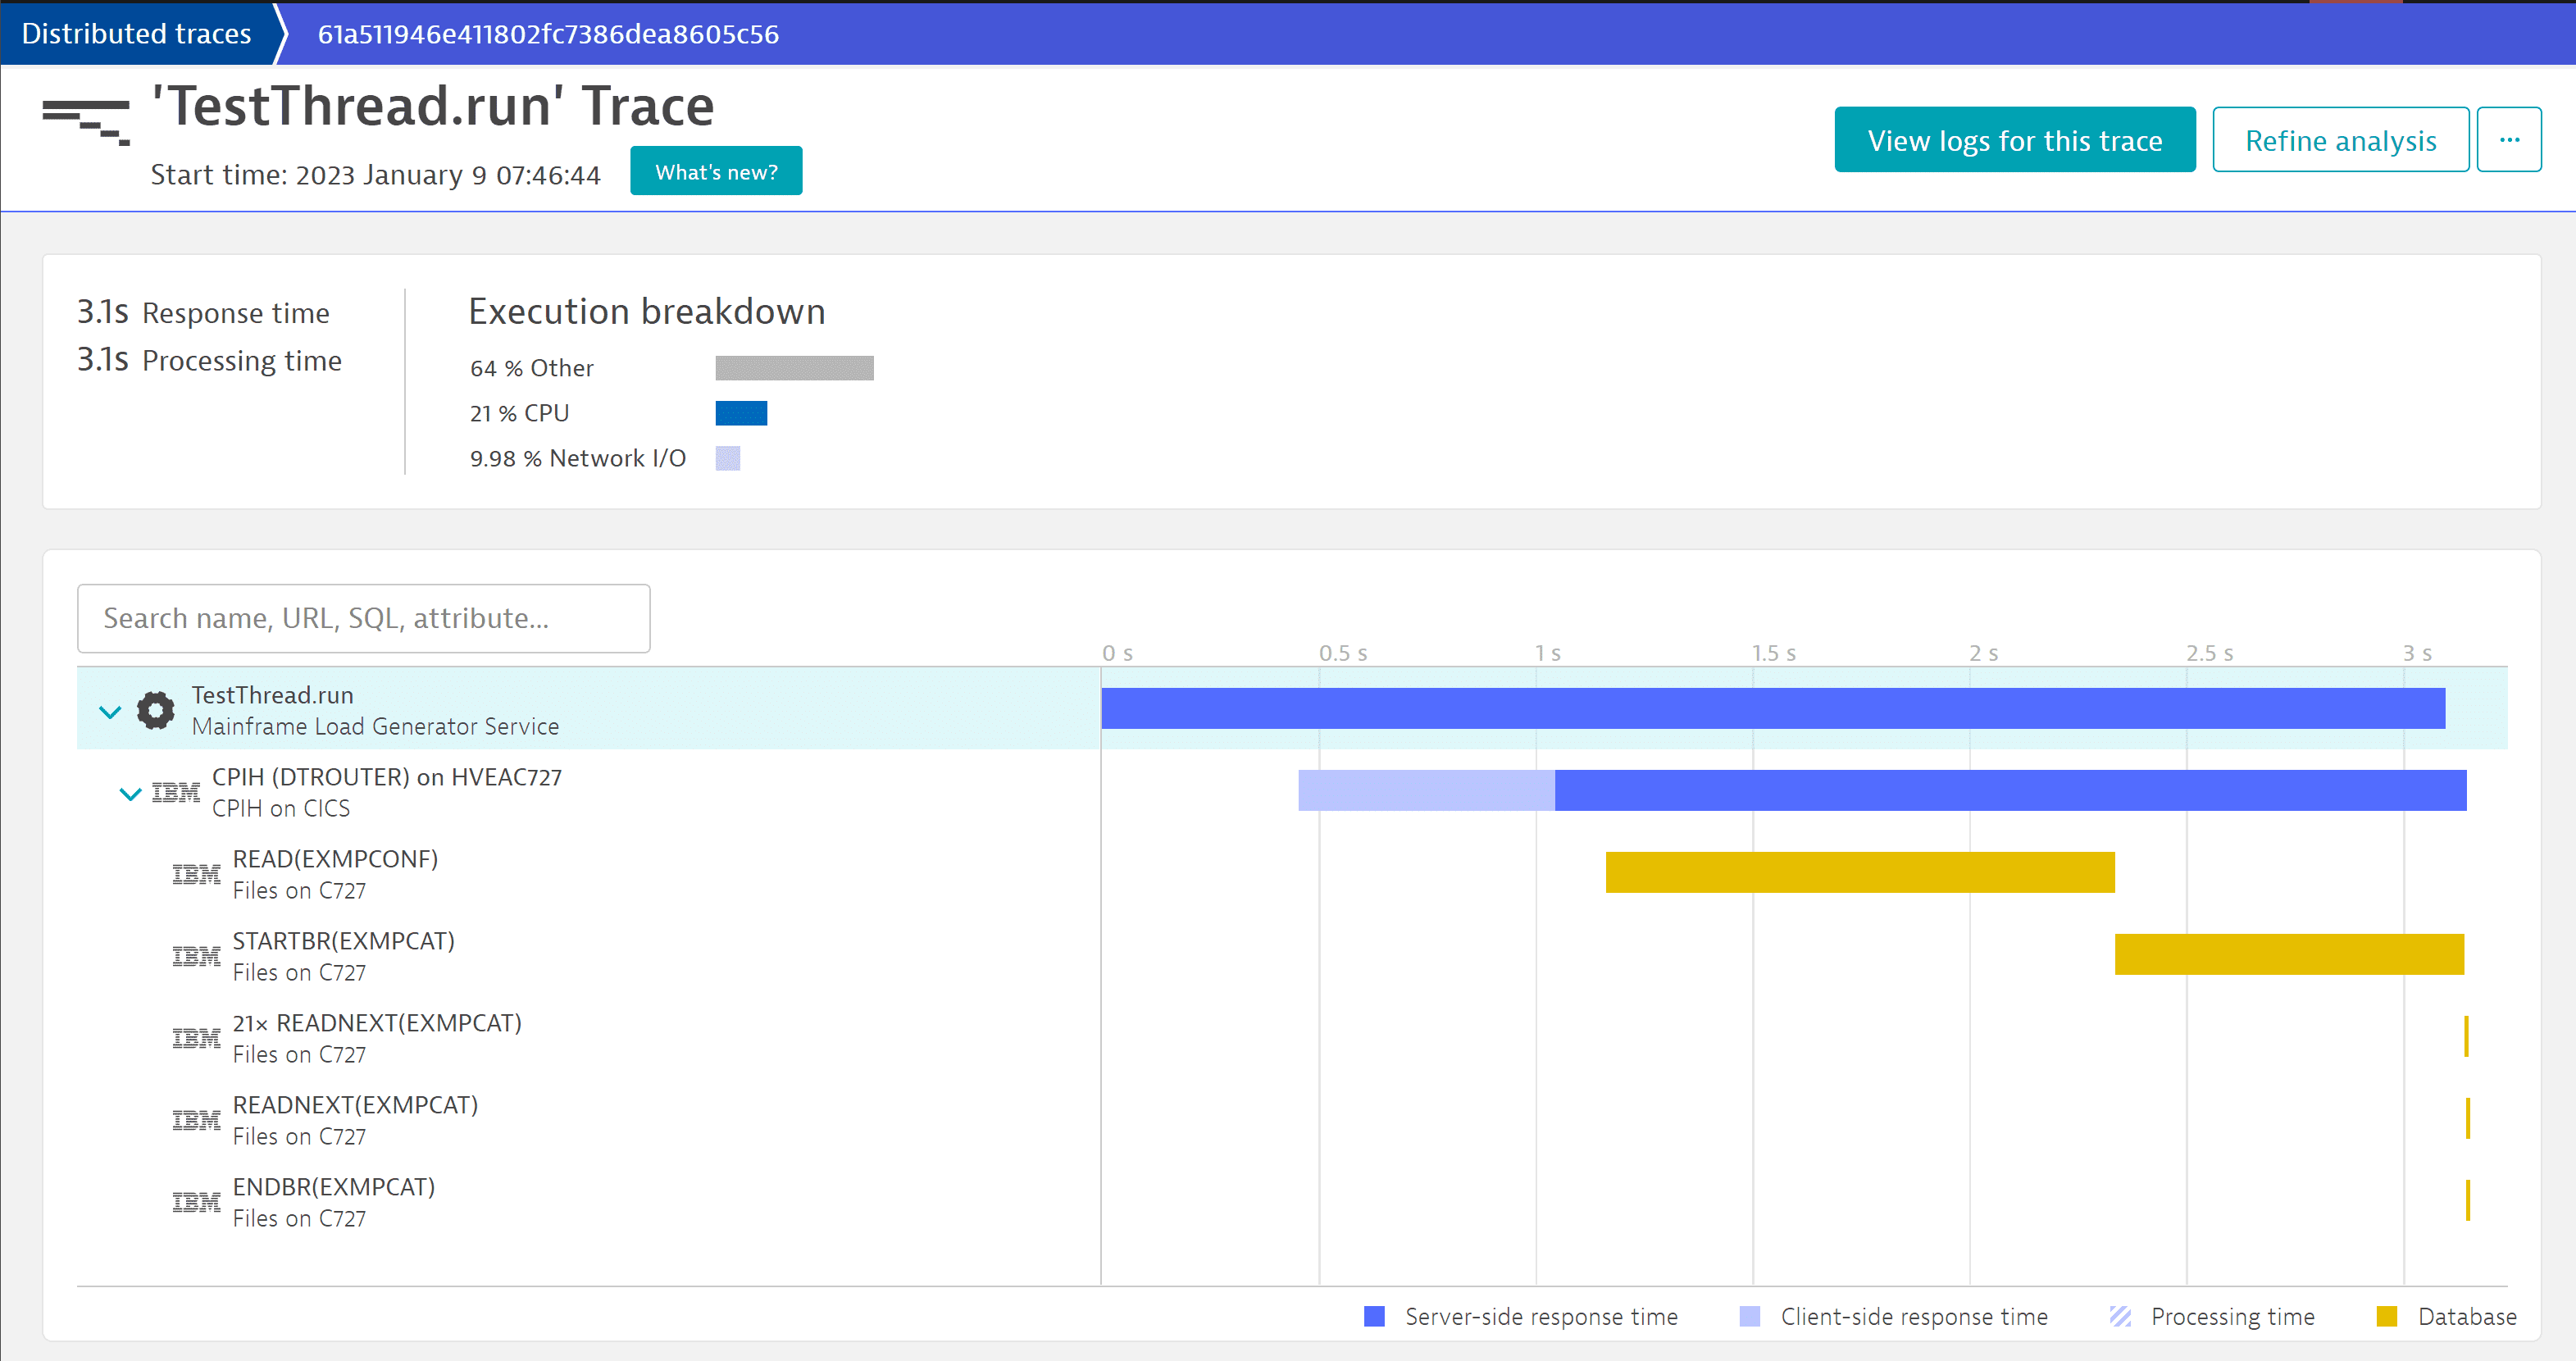Image resolution: width=2576 pixels, height=1361 pixels.
Task: Click the 'View logs for this trace' button
Action: pos(2015,139)
